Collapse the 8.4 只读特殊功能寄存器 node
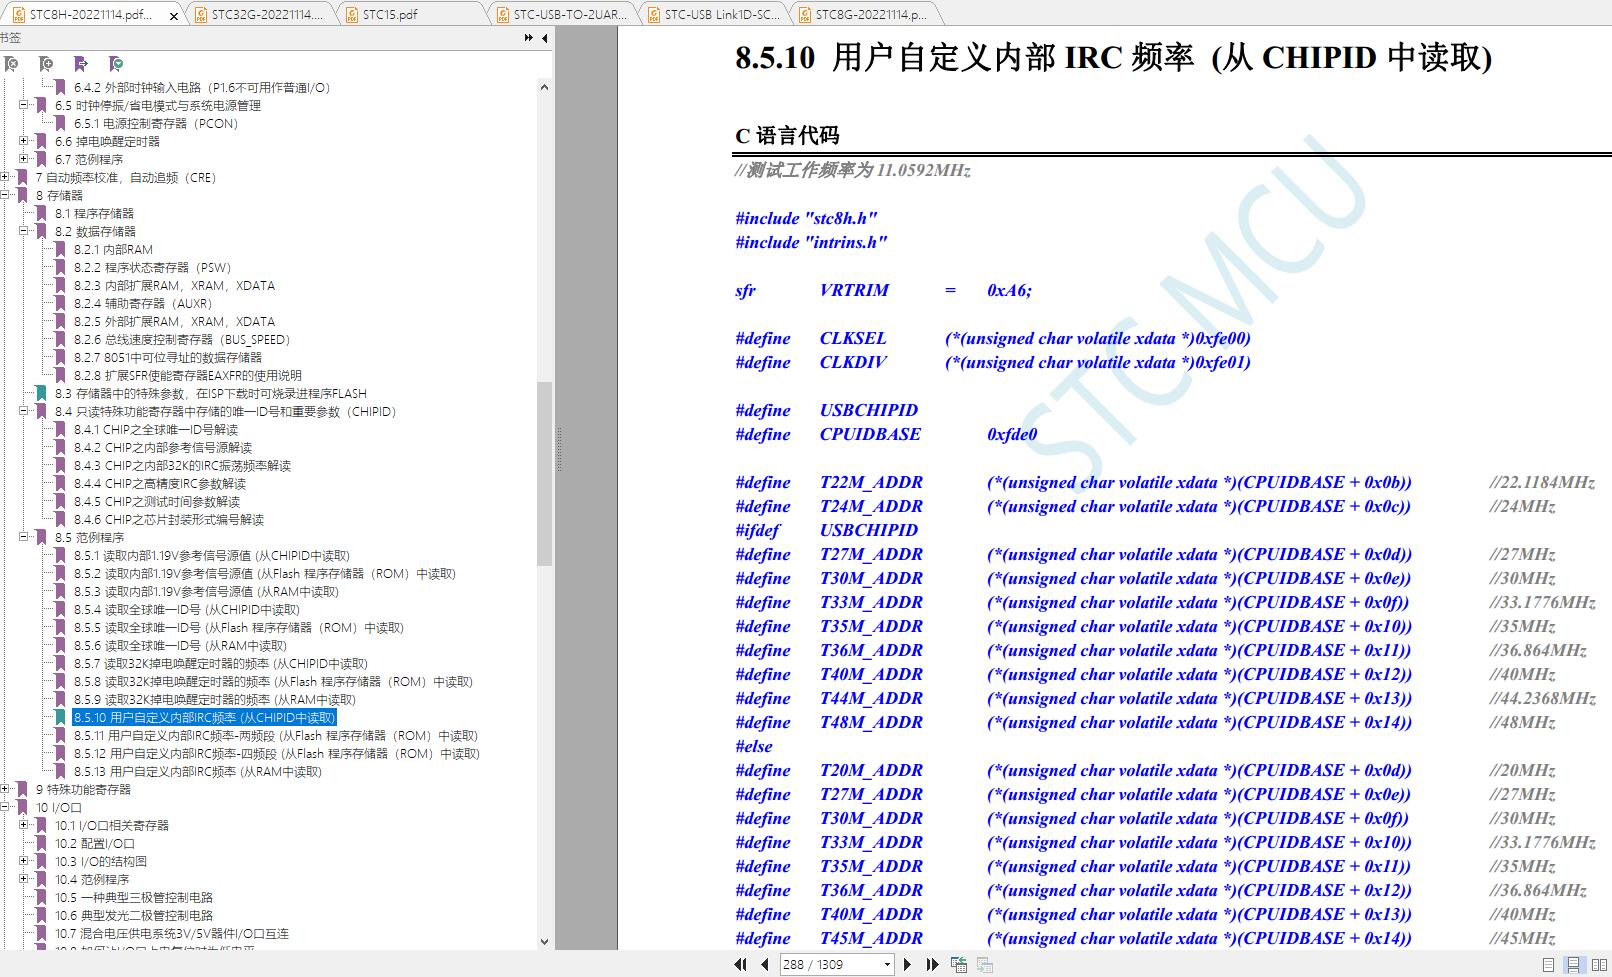The width and height of the screenshot is (1612, 977). click(x=24, y=411)
